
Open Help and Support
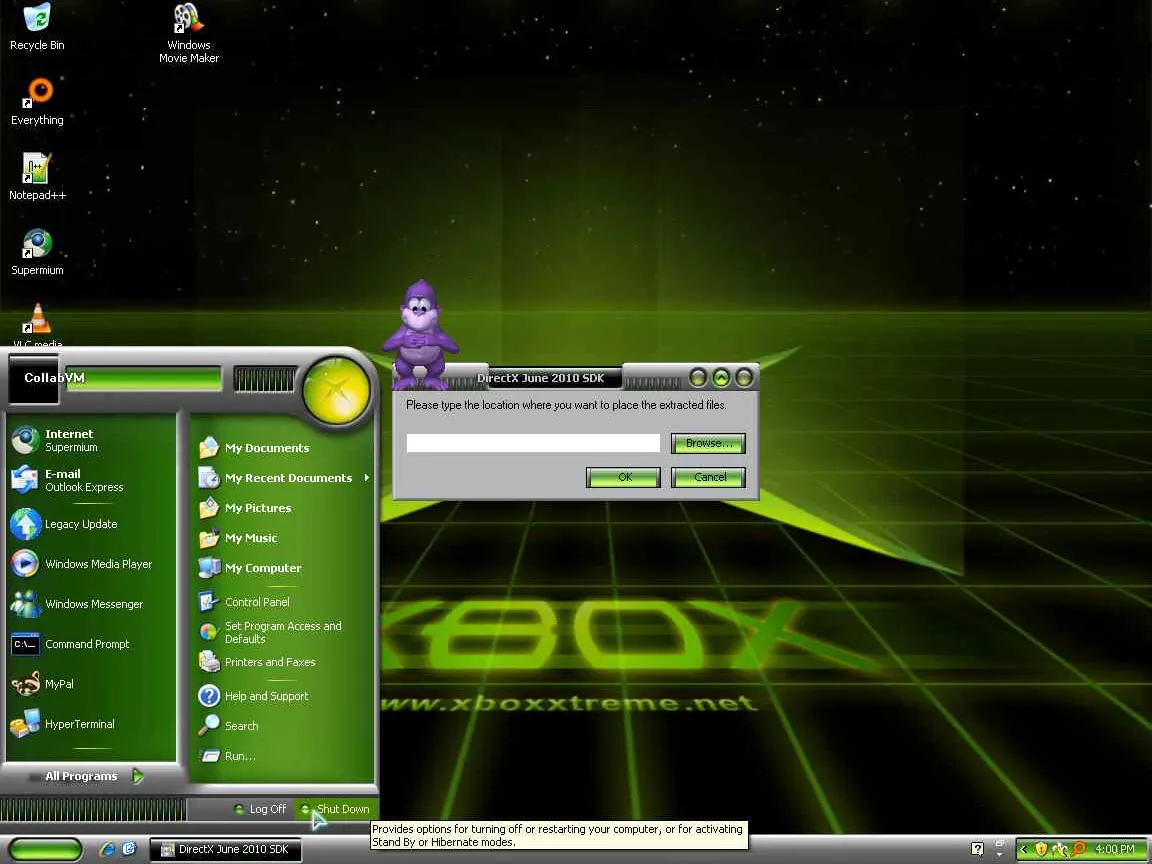283,696
